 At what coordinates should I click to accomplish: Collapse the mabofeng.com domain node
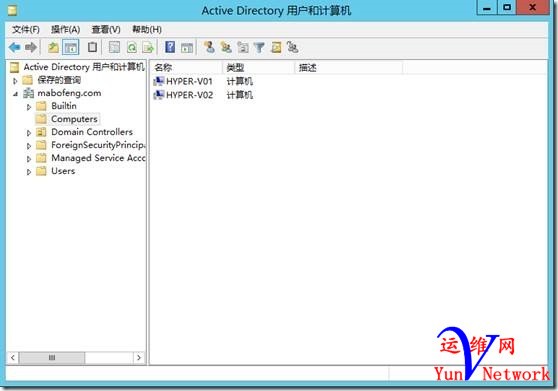pos(15,94)
